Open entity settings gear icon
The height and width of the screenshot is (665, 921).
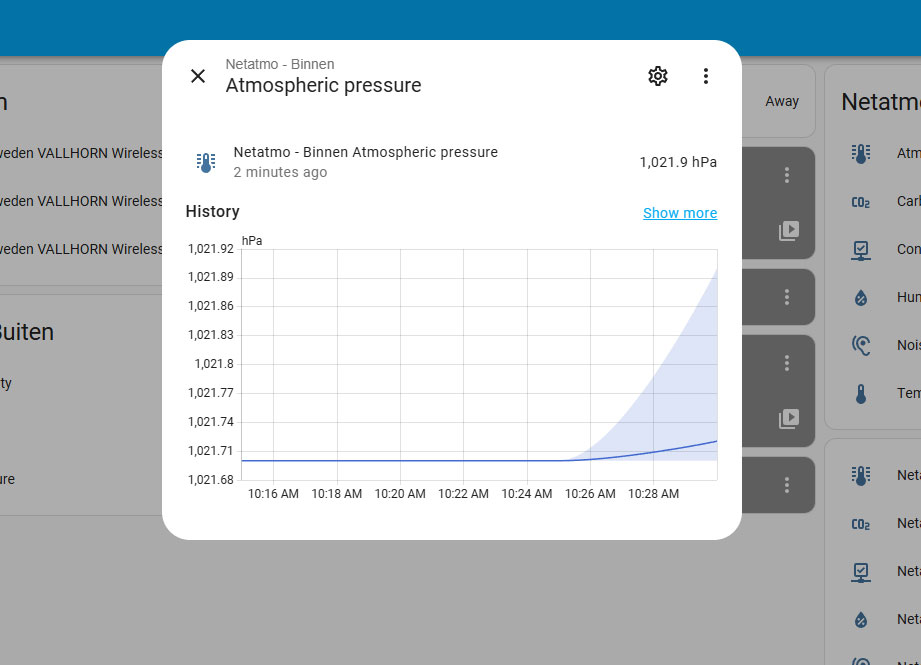tap(658, 76)
